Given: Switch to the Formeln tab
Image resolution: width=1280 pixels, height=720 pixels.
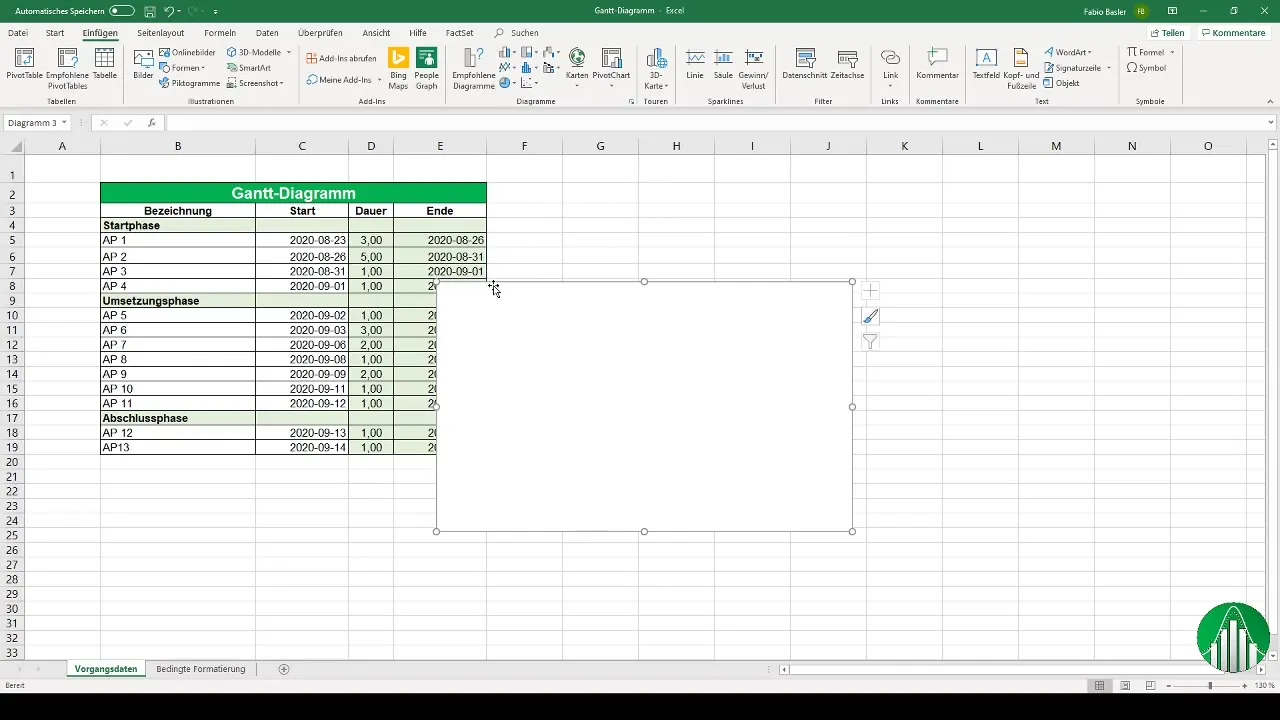Looking at the screenshot, I should [219, 33].
